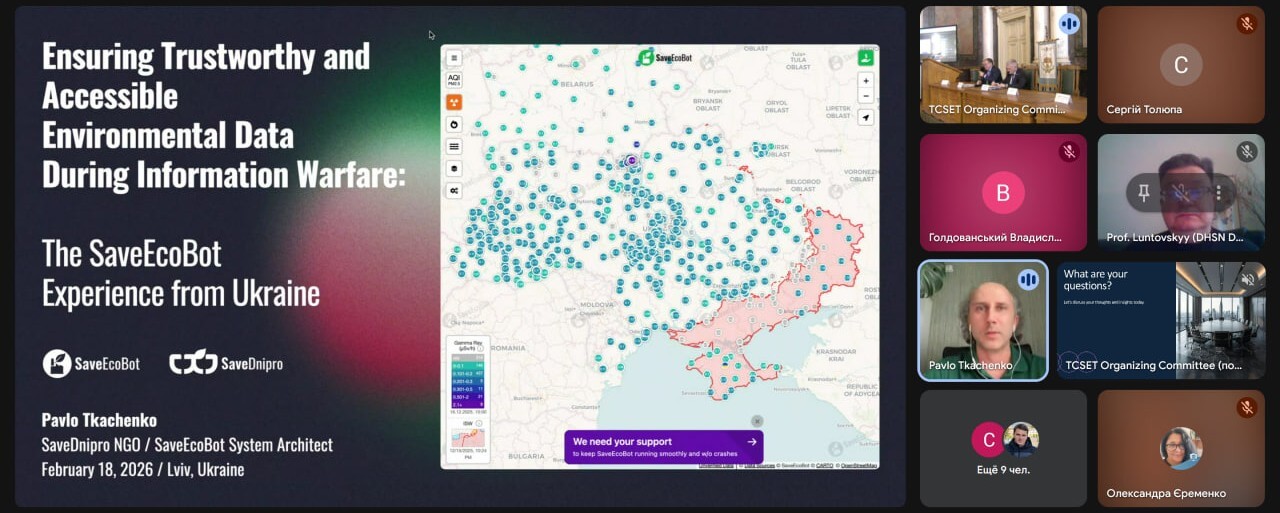Select Pavlo Tkachenko's video thumbnail
The width and height of the screenshot is (1280, 513).
tap(983, 320)
